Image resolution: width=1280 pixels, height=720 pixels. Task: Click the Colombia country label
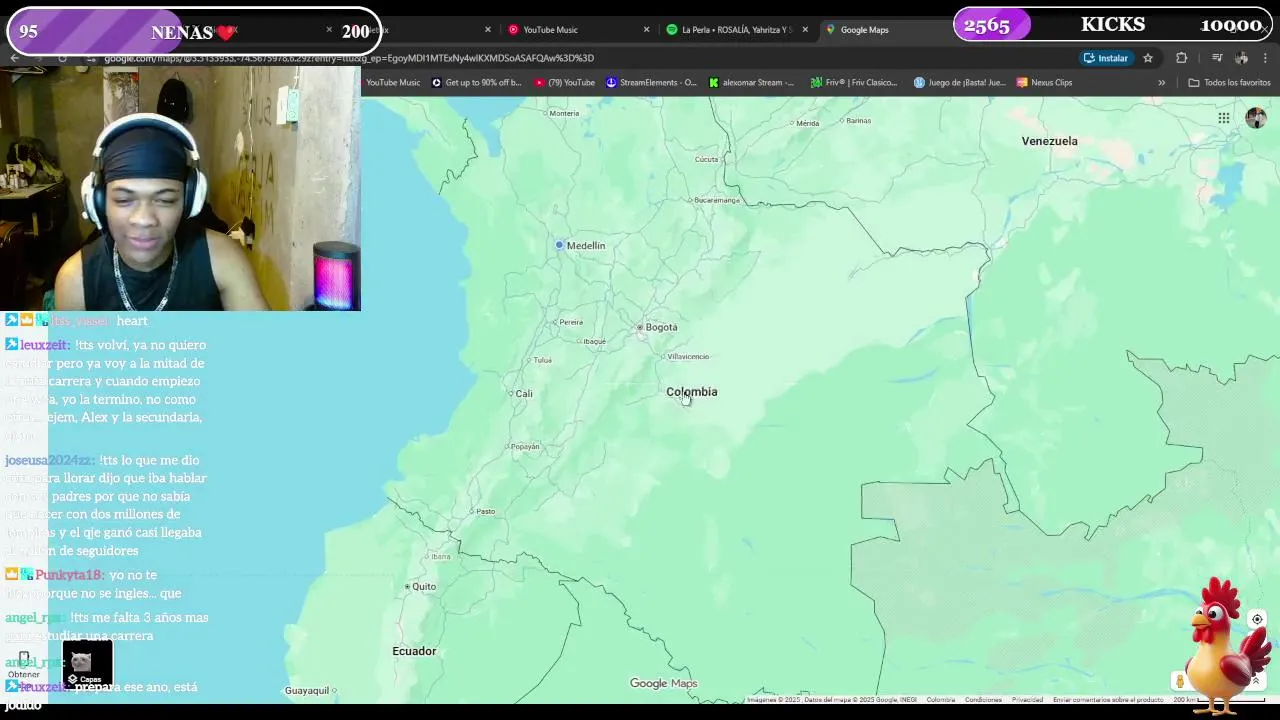tap(692, 392)
